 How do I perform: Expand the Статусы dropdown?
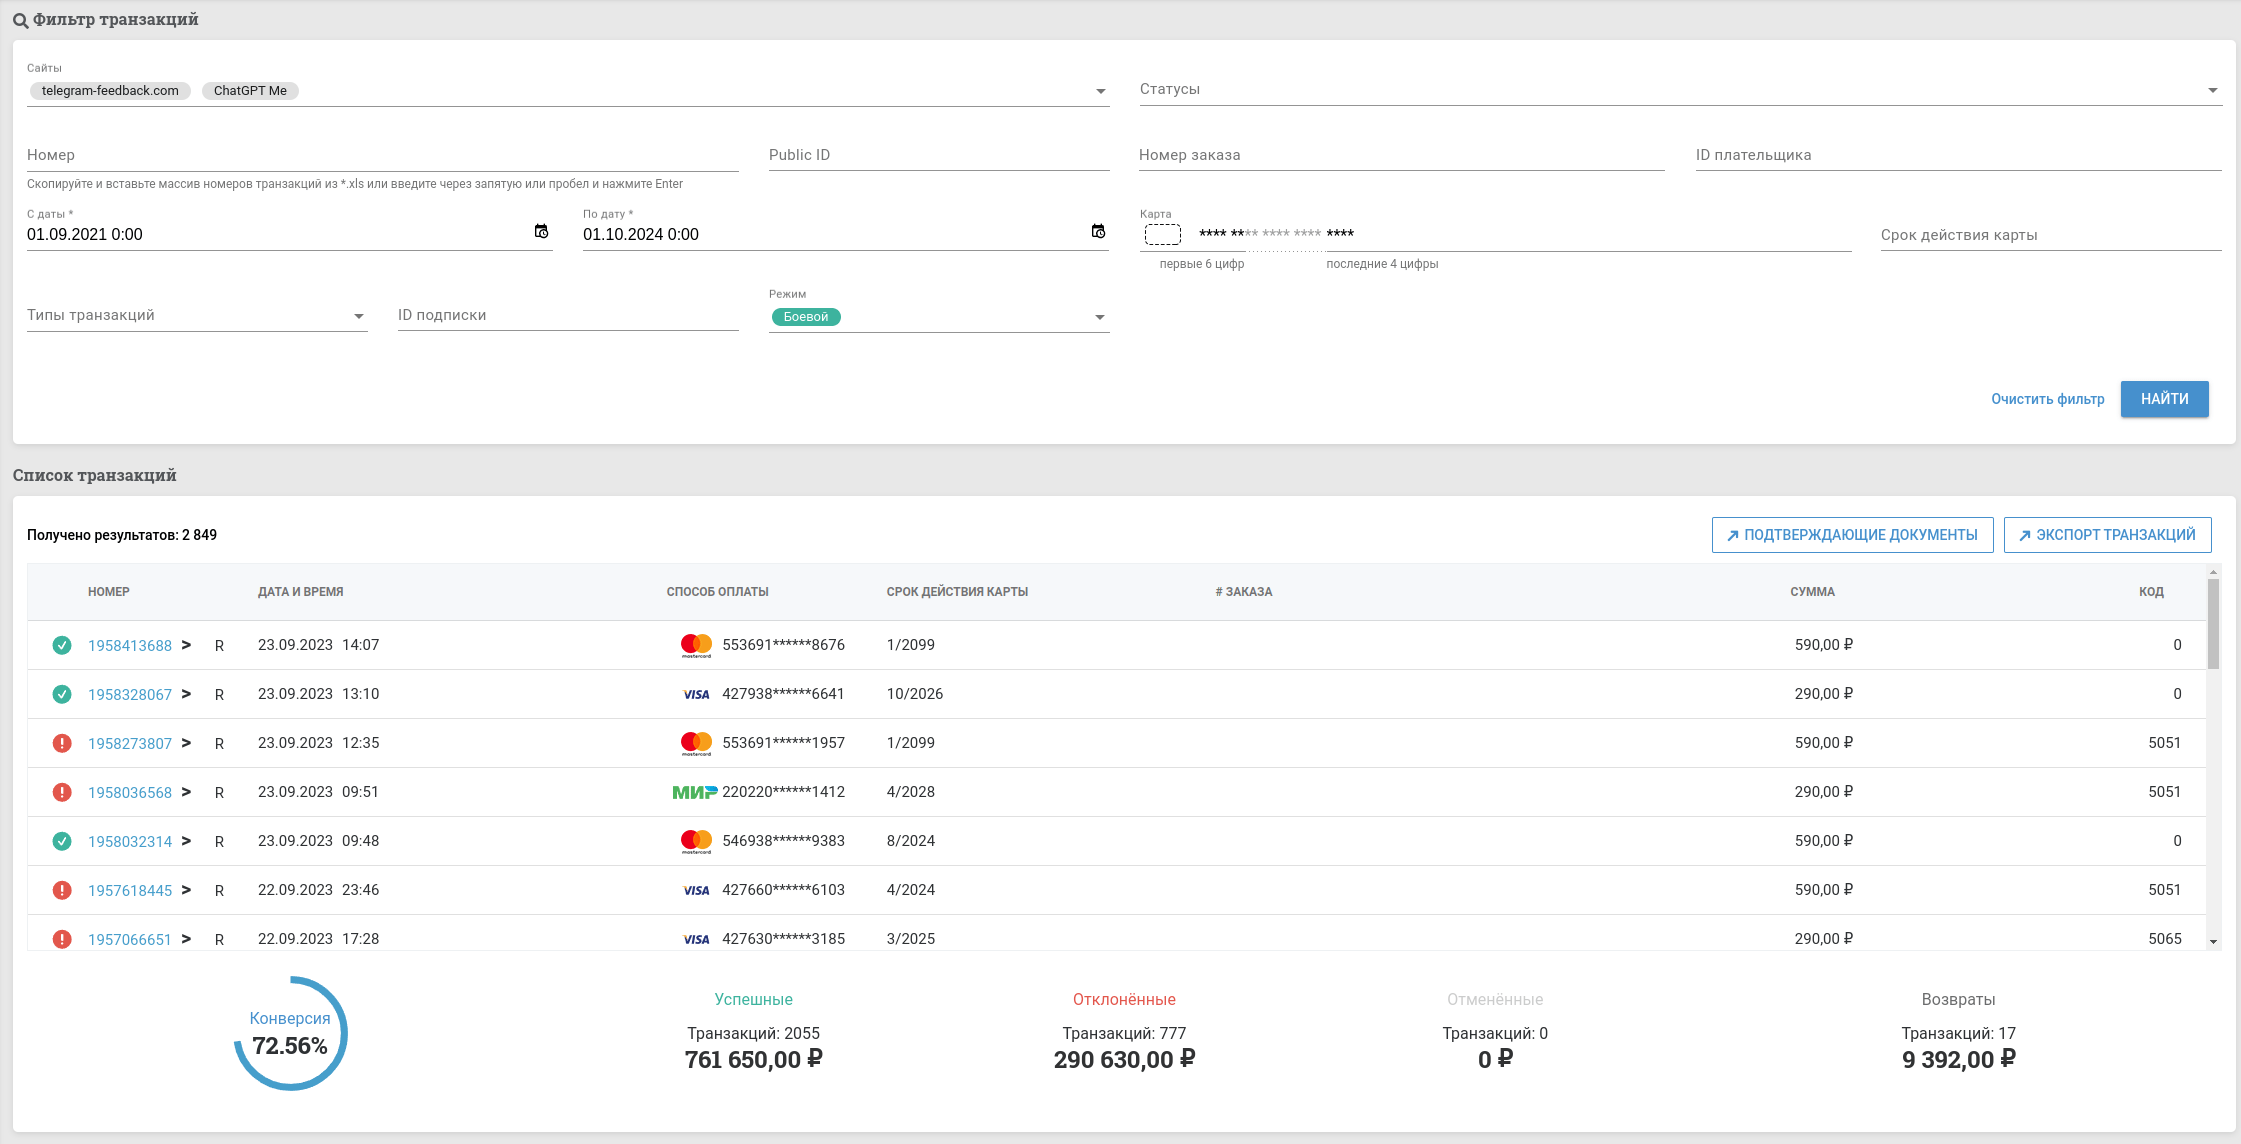pyautogui.click(x=2212, y=90)
